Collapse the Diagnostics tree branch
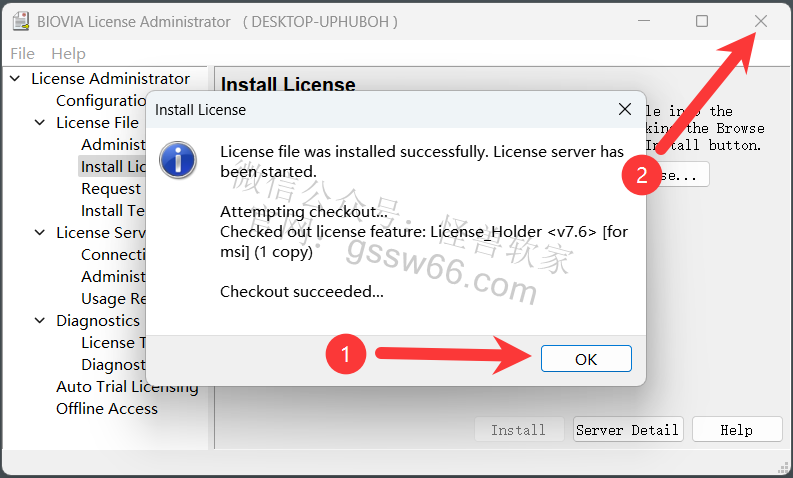793x478 pixels. [40, 321]
